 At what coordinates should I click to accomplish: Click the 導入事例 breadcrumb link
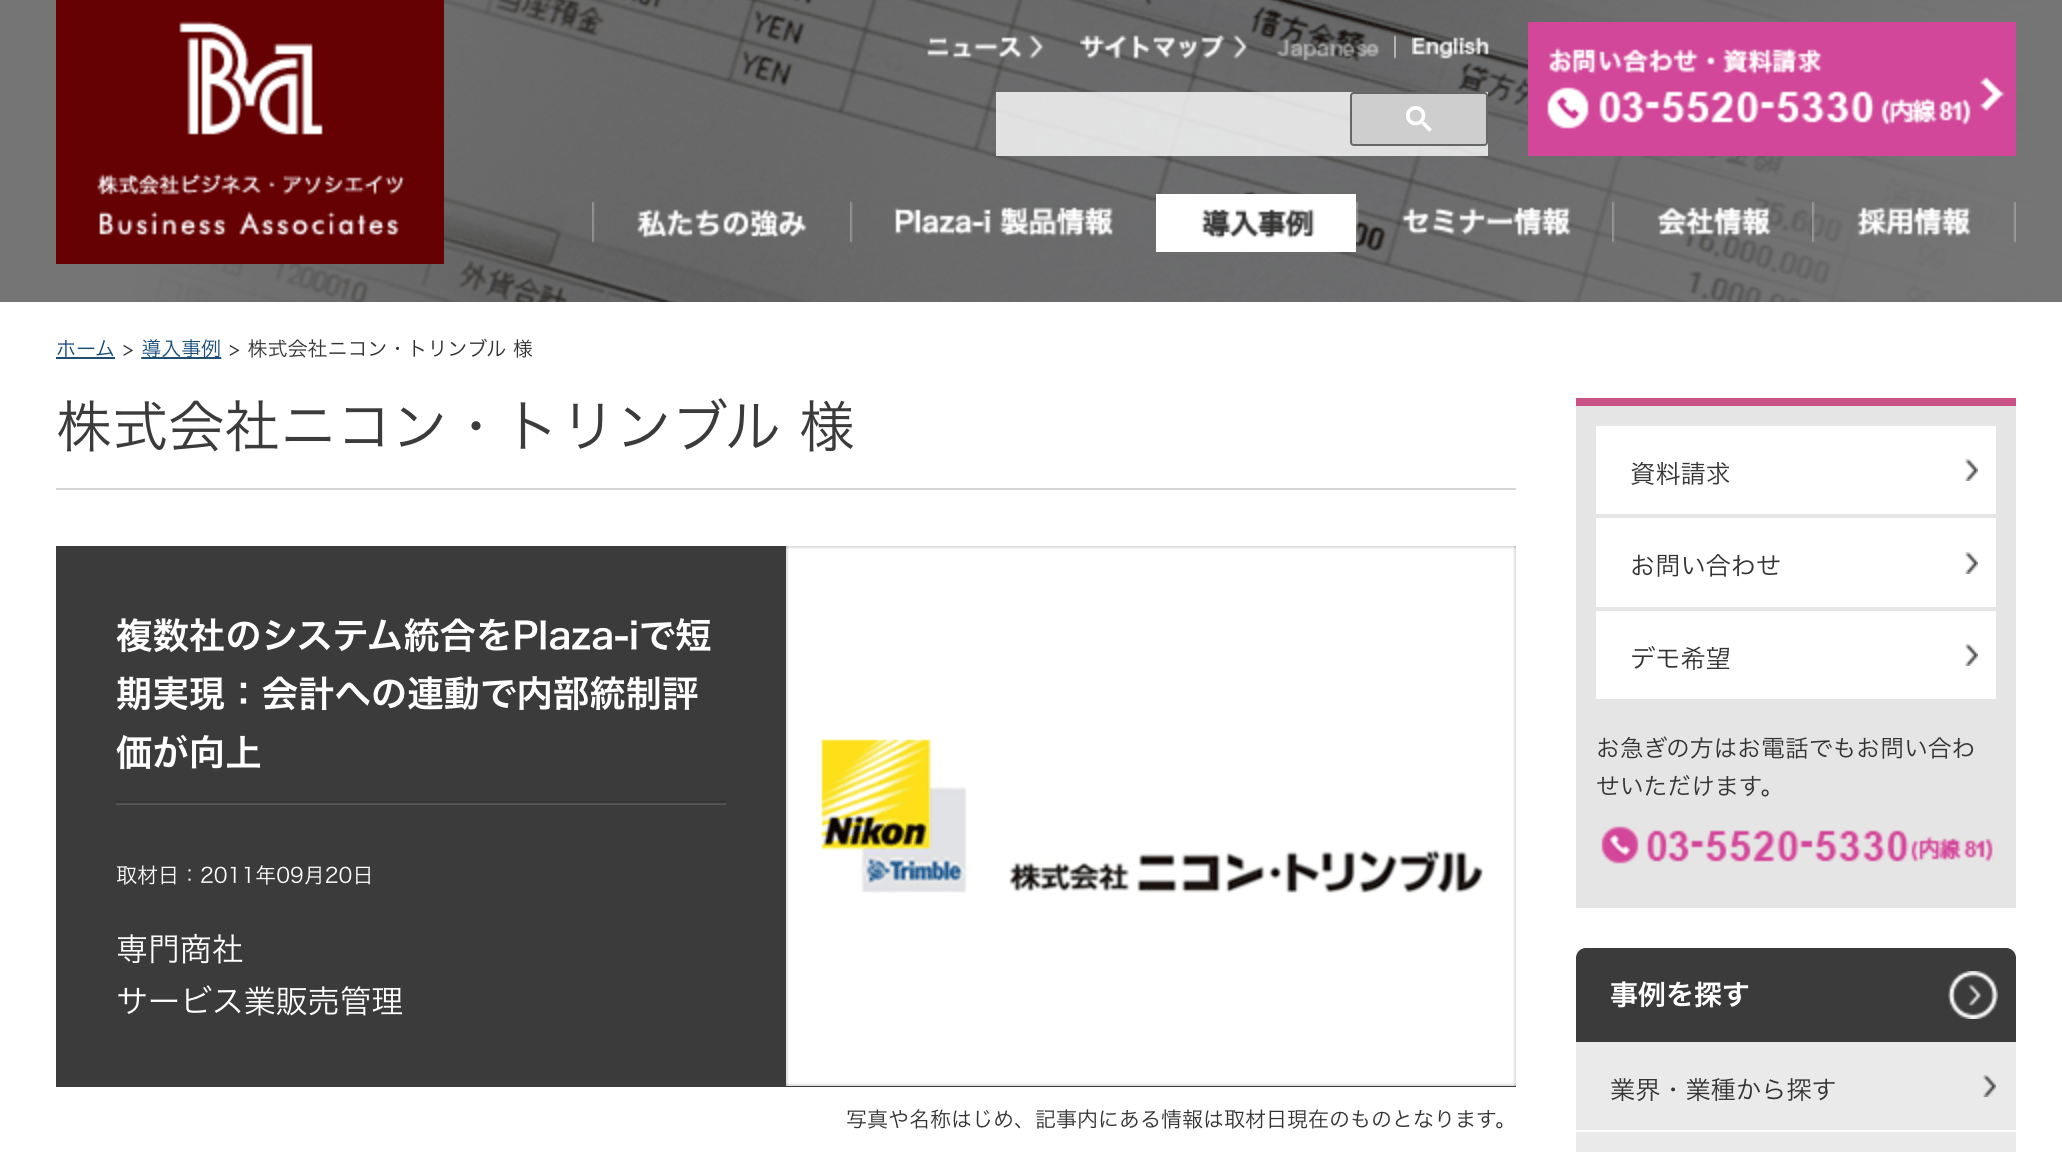pyautogui.click(x=181, y=348)
